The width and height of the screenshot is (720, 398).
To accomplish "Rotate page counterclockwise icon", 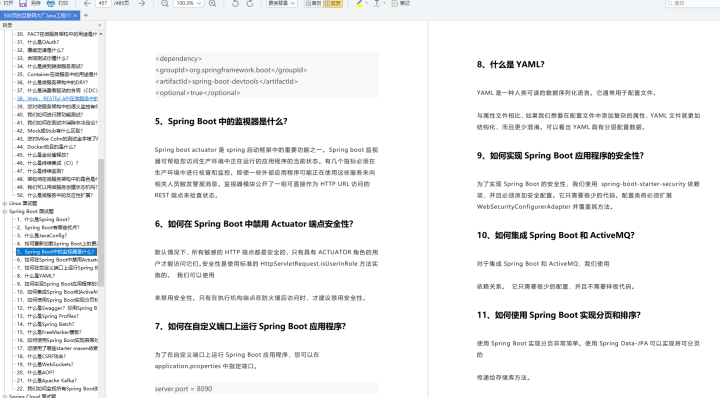I will click(x=235, y=3).
